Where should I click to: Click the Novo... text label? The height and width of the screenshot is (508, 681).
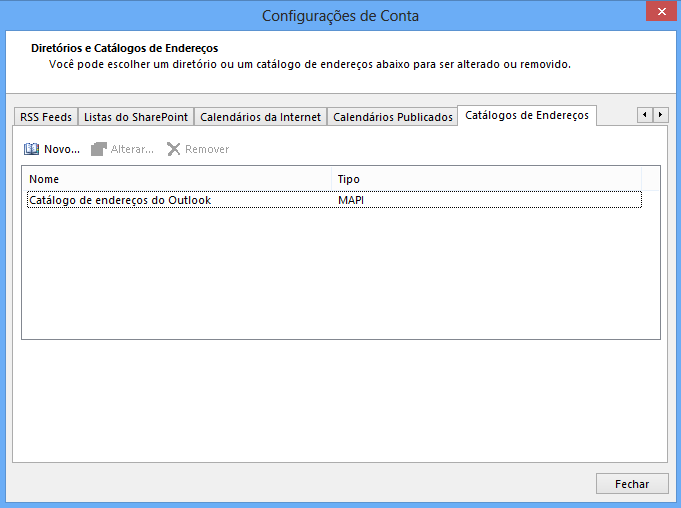[x=62, y=149]
